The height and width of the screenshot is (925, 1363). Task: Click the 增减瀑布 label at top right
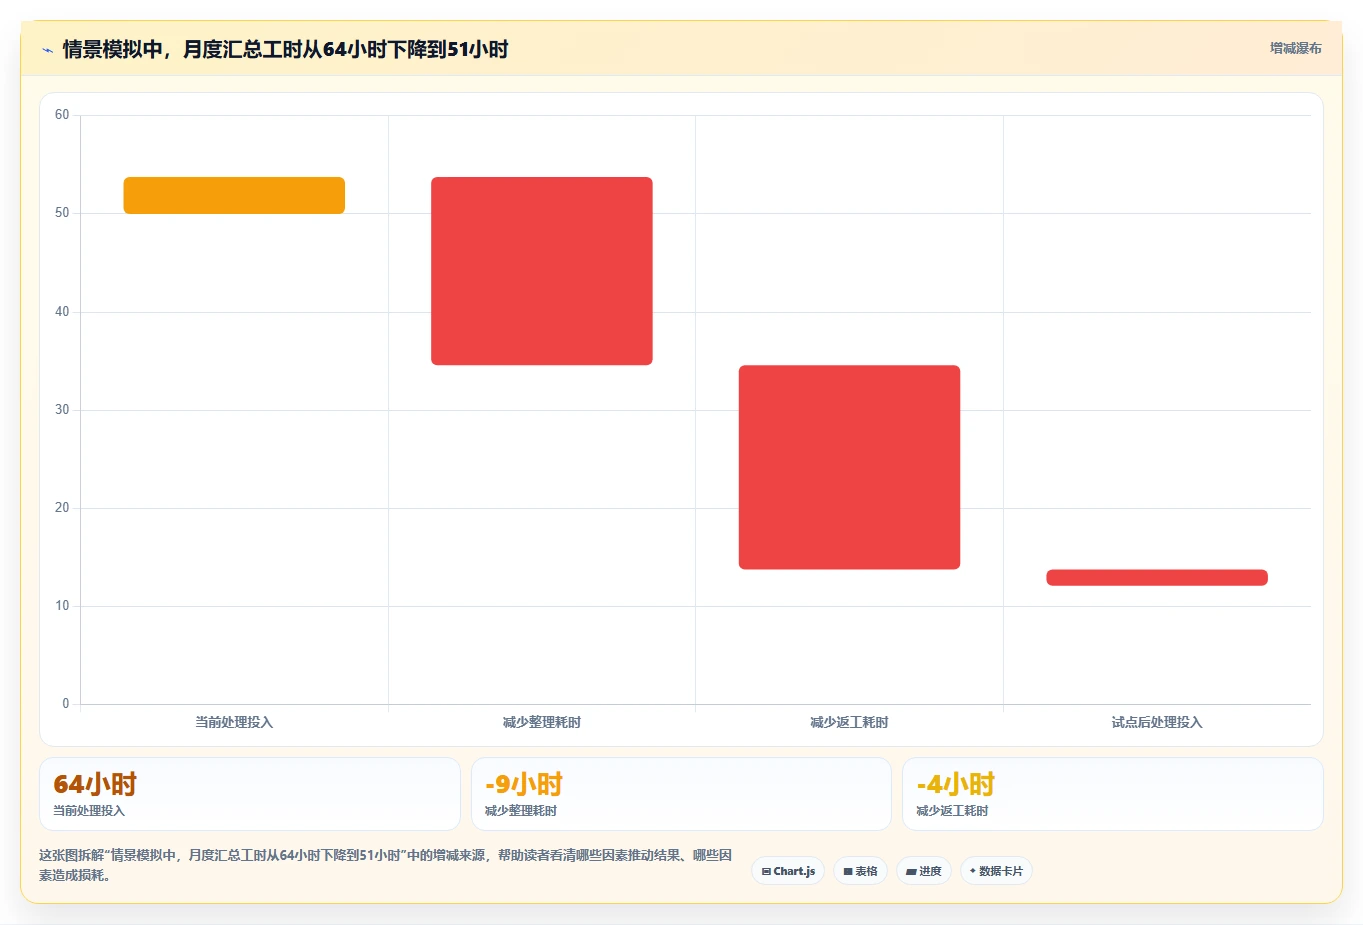click(1295, 48)
